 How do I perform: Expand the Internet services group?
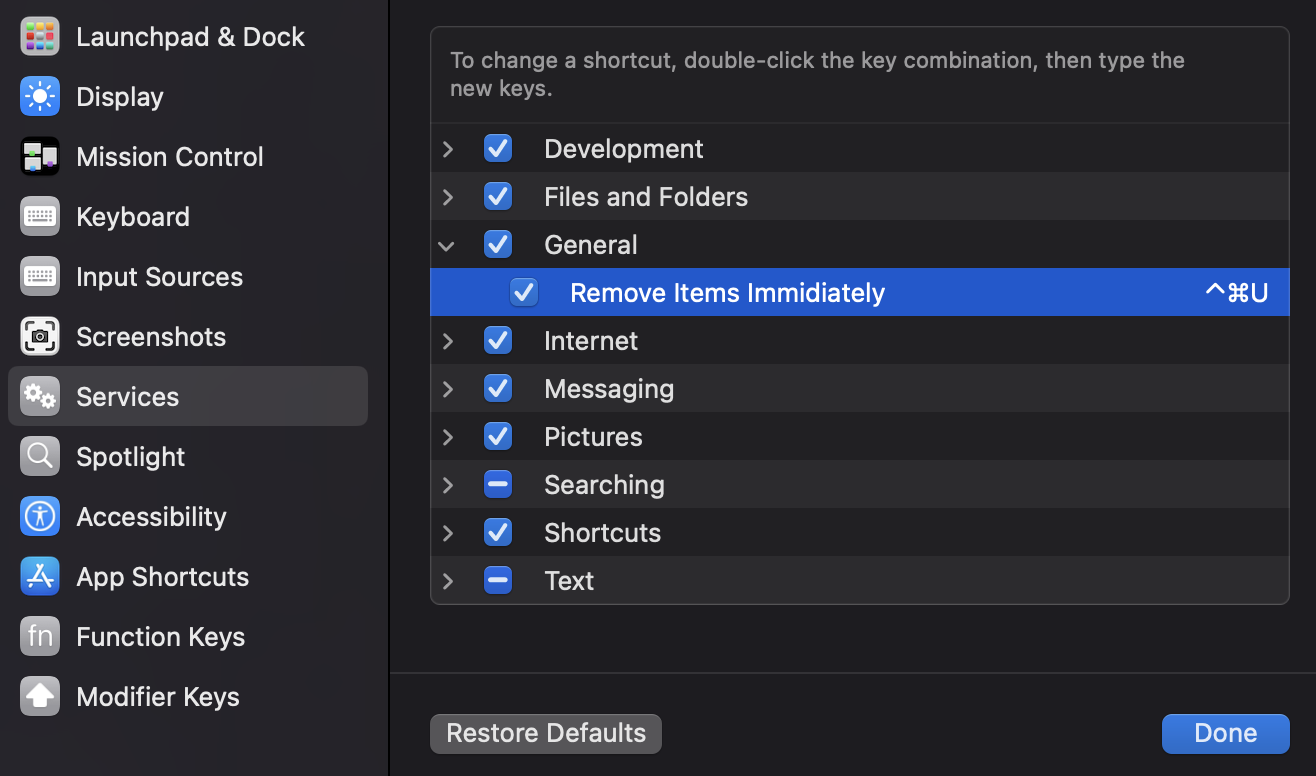pyautogui.click(x=447, y=340)
